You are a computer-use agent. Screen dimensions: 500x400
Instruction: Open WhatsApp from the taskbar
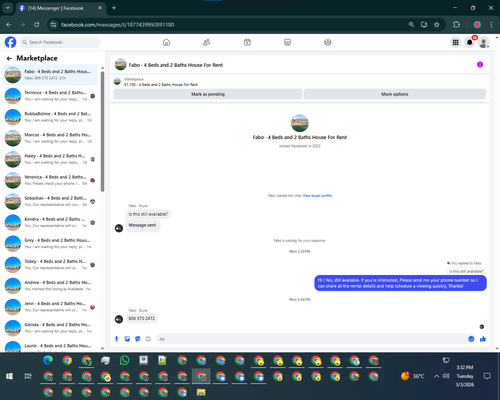coord(125,360)
